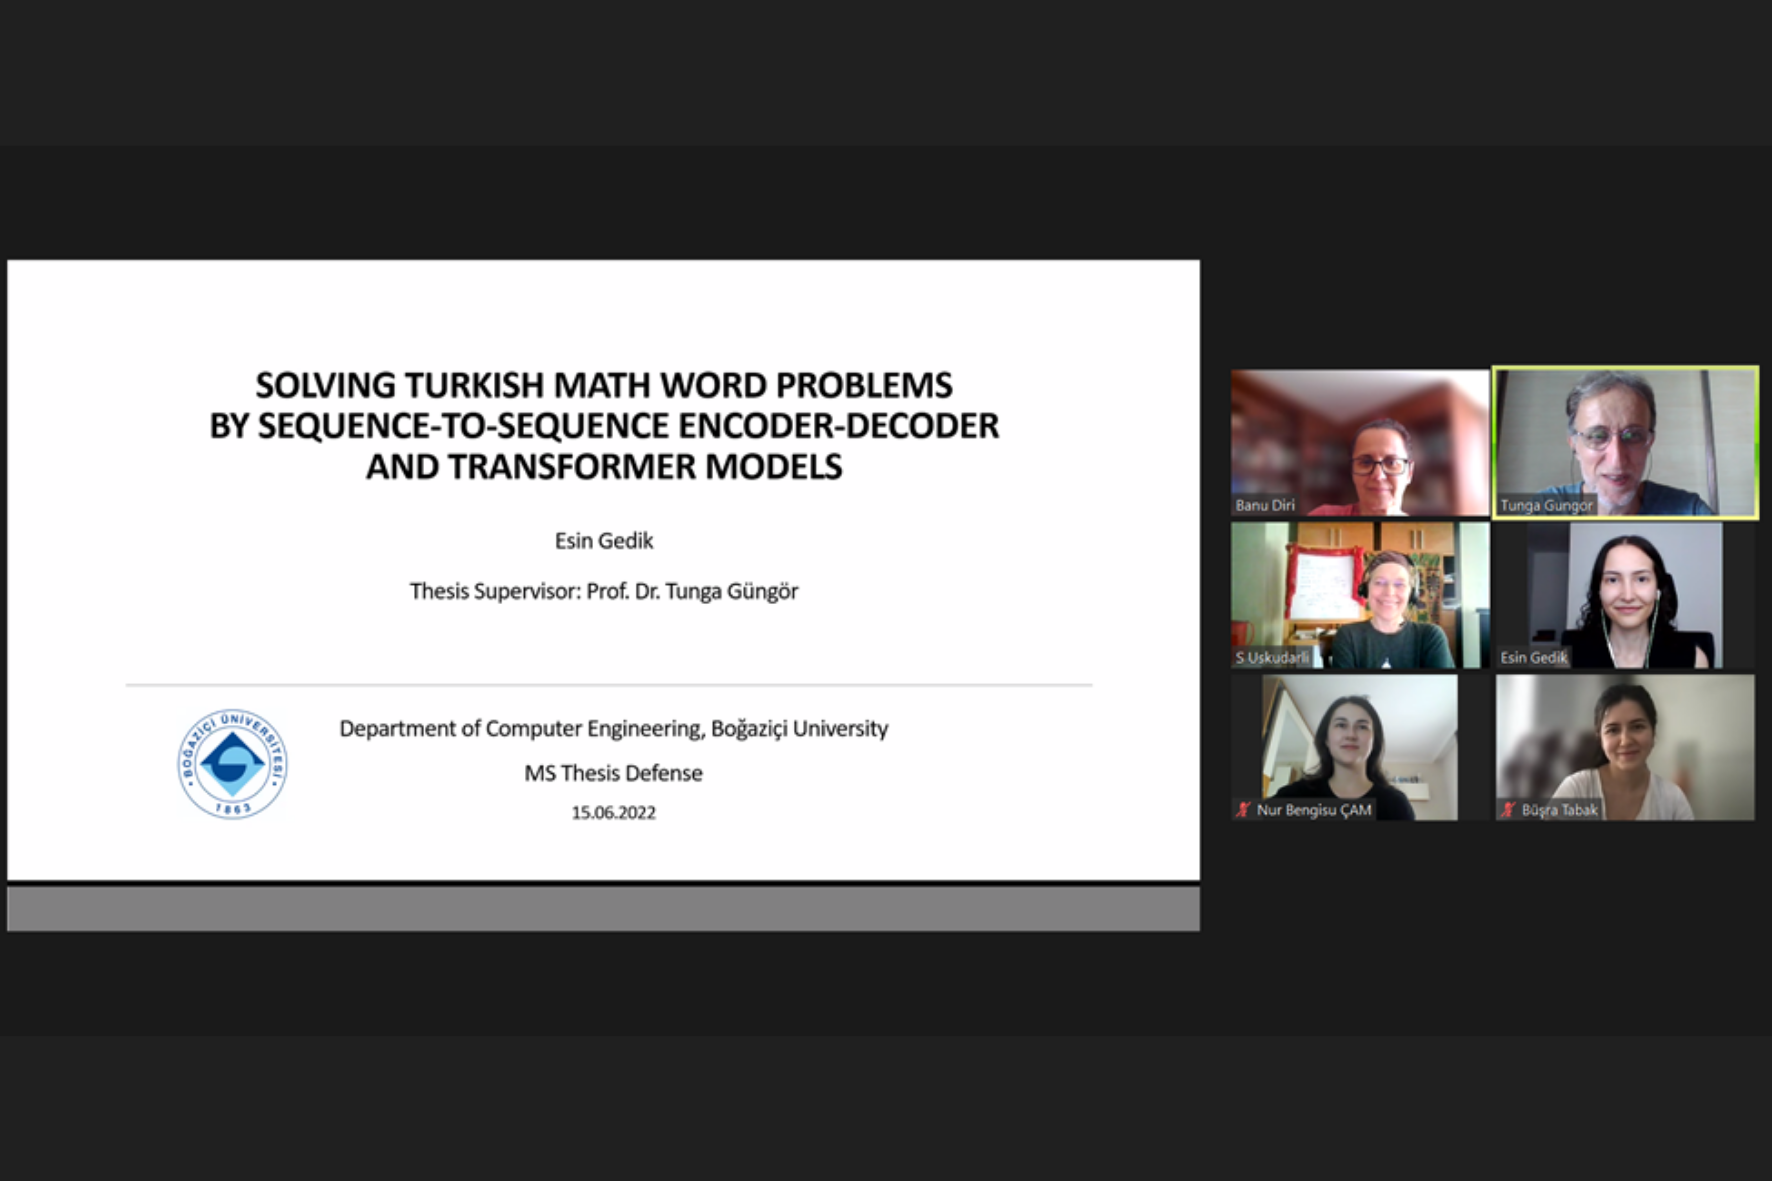Click "Esin Gedik" name label in video grid
The height and width of the screenshot is (1181, 1772).
(1533, 658)
